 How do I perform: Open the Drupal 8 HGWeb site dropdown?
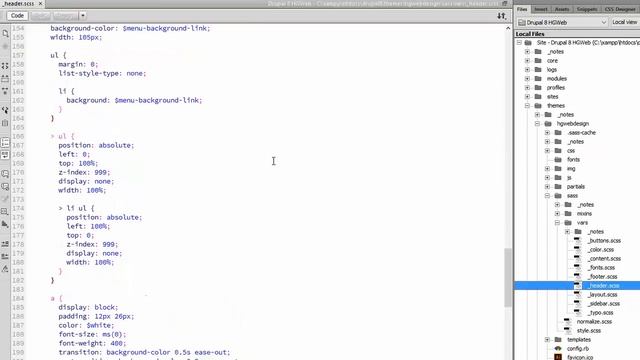click(x=562, y=22)
